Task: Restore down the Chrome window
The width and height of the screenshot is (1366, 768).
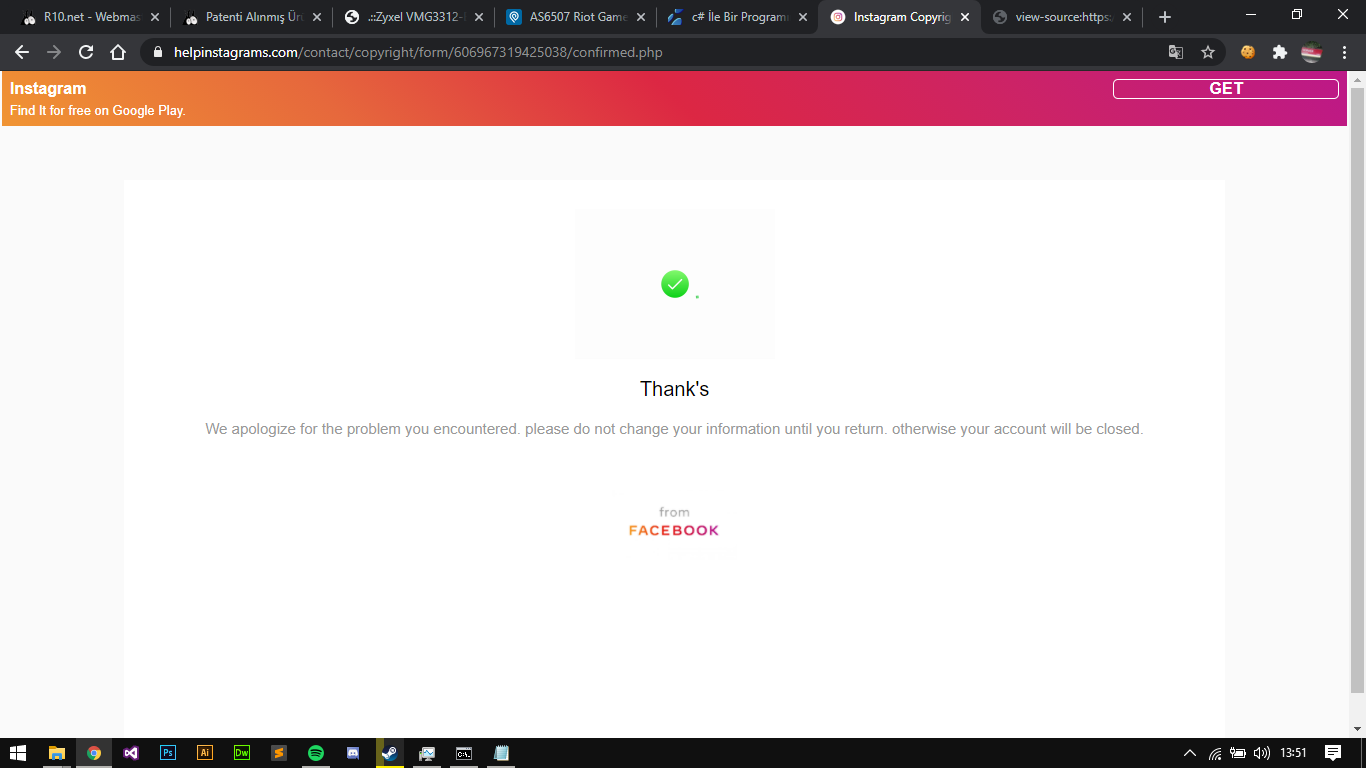Action: click(x=1297, y=15)
